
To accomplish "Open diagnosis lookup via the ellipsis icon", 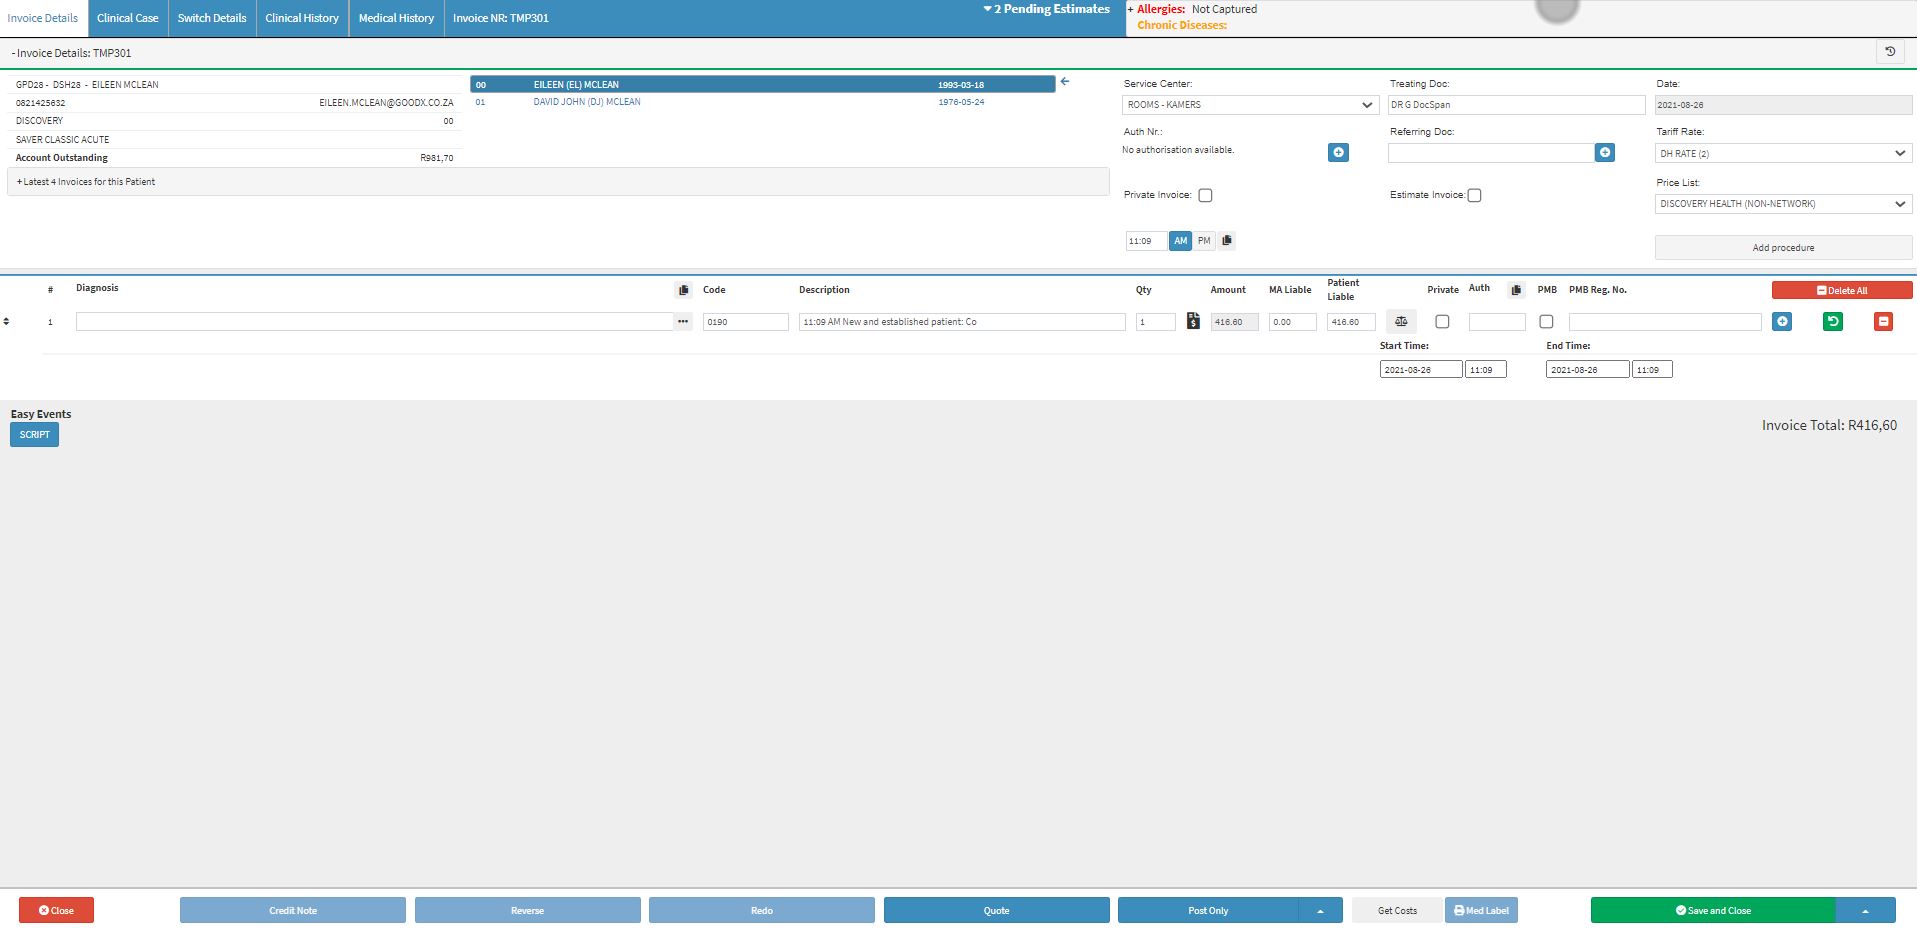I will (683, 322).
